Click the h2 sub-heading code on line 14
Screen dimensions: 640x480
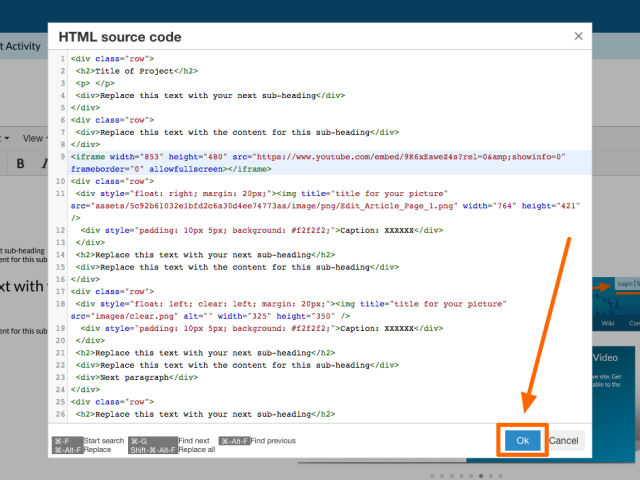[205, 255]
